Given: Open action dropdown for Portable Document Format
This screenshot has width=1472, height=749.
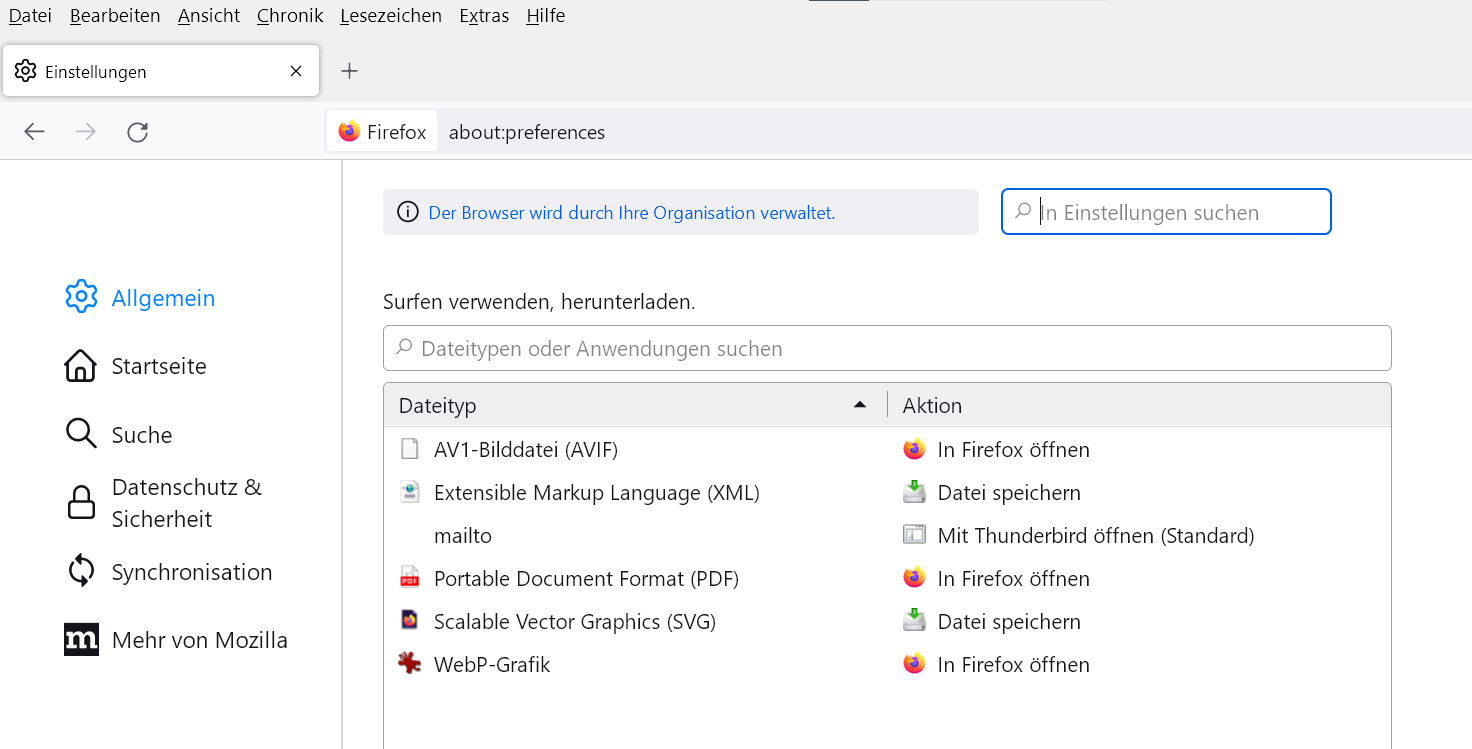Looking at the screenshot, I should click(1013, 578).
